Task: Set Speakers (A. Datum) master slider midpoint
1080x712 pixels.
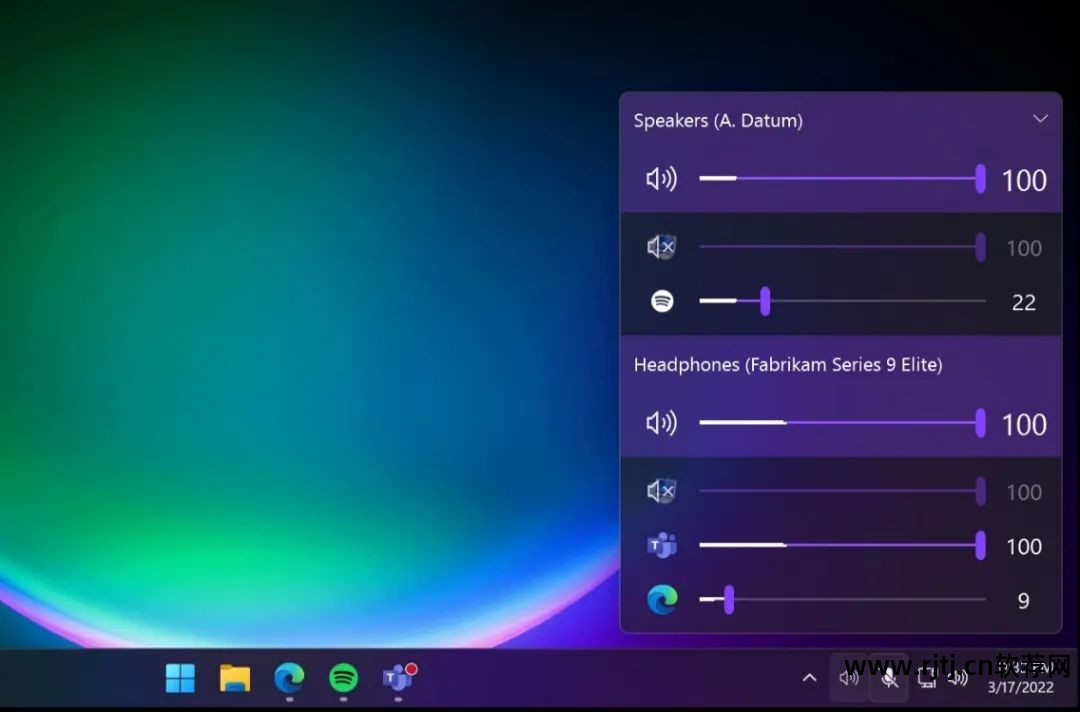Action: pyautogui.click(x=842, y=178)
